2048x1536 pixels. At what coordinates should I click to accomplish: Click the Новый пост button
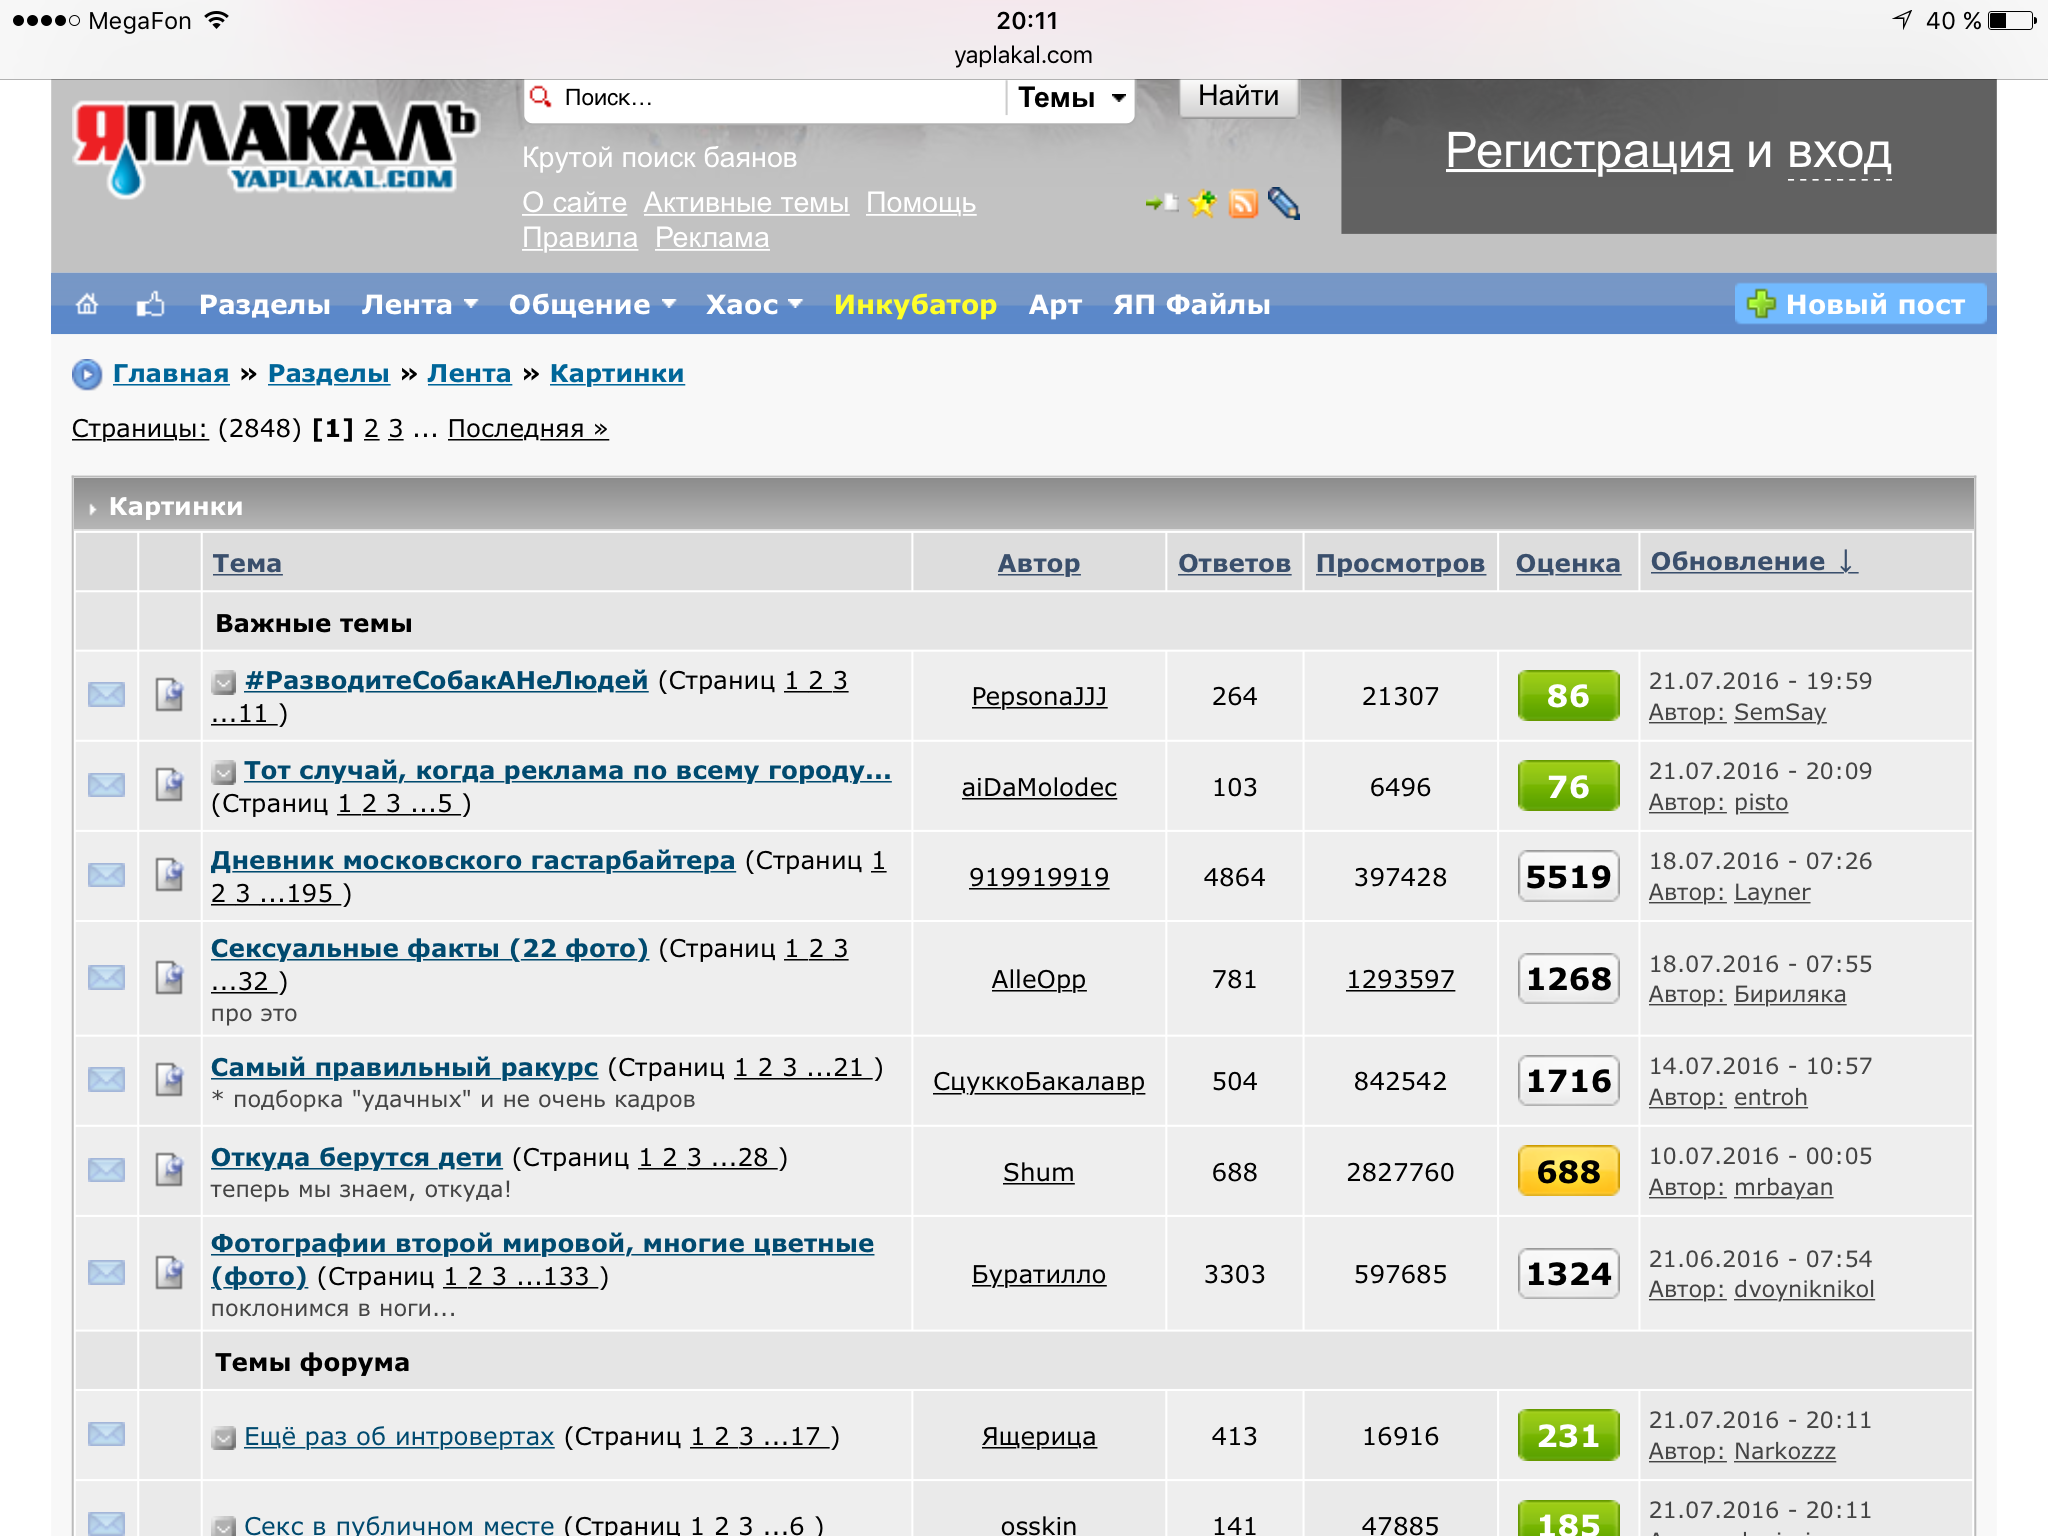coord(1860,304)
